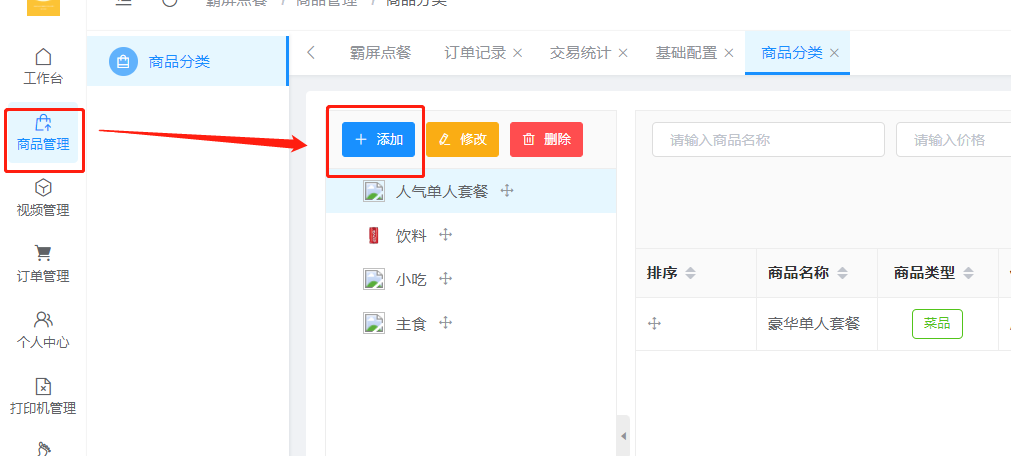
Task: Switch to the 基础配置 tab
Action: tap(686, 53)
